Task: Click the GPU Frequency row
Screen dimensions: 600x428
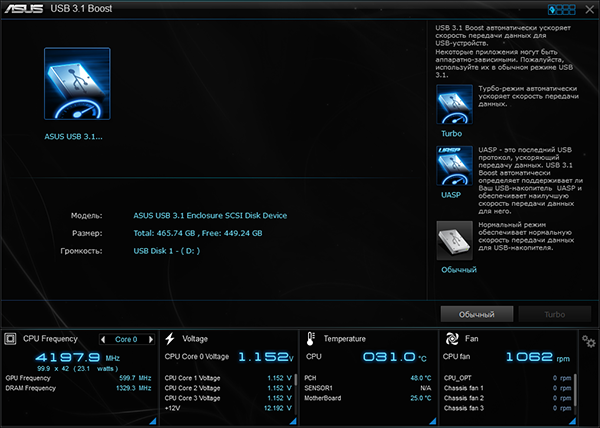Action: click(78, 378)
